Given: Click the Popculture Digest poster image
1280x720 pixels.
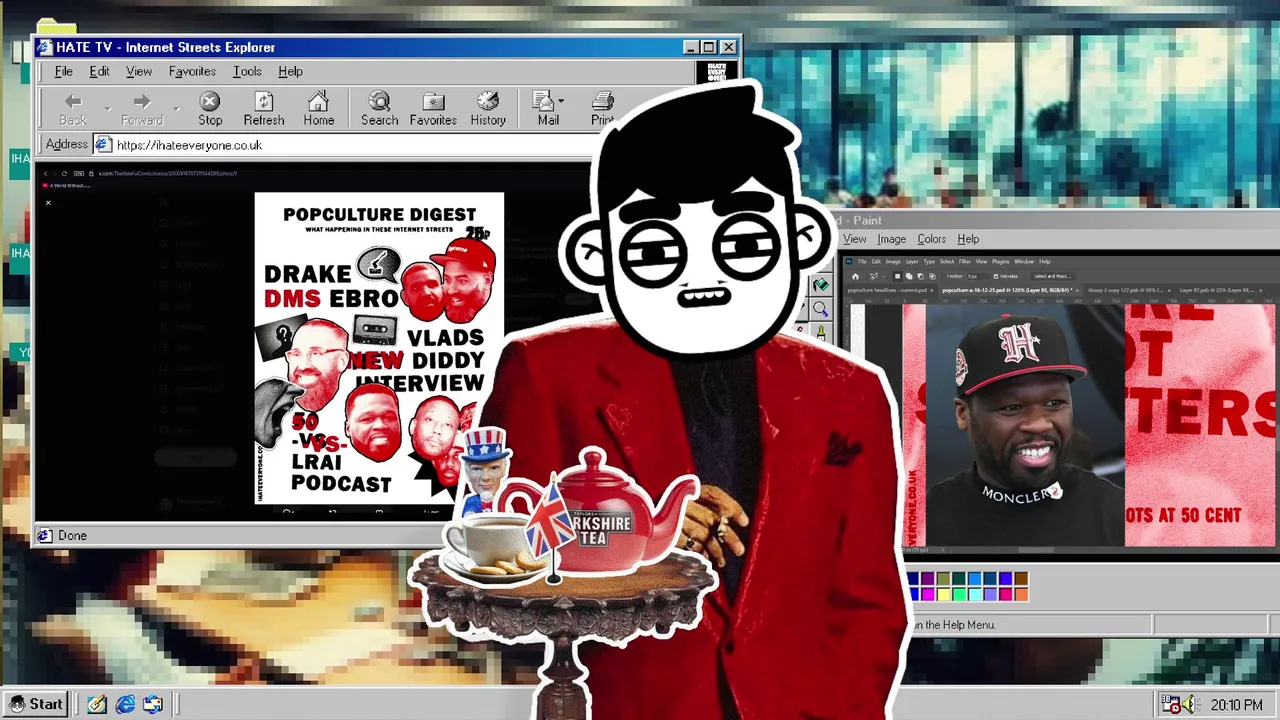Looking at the screenshot, I should point(379,348).
